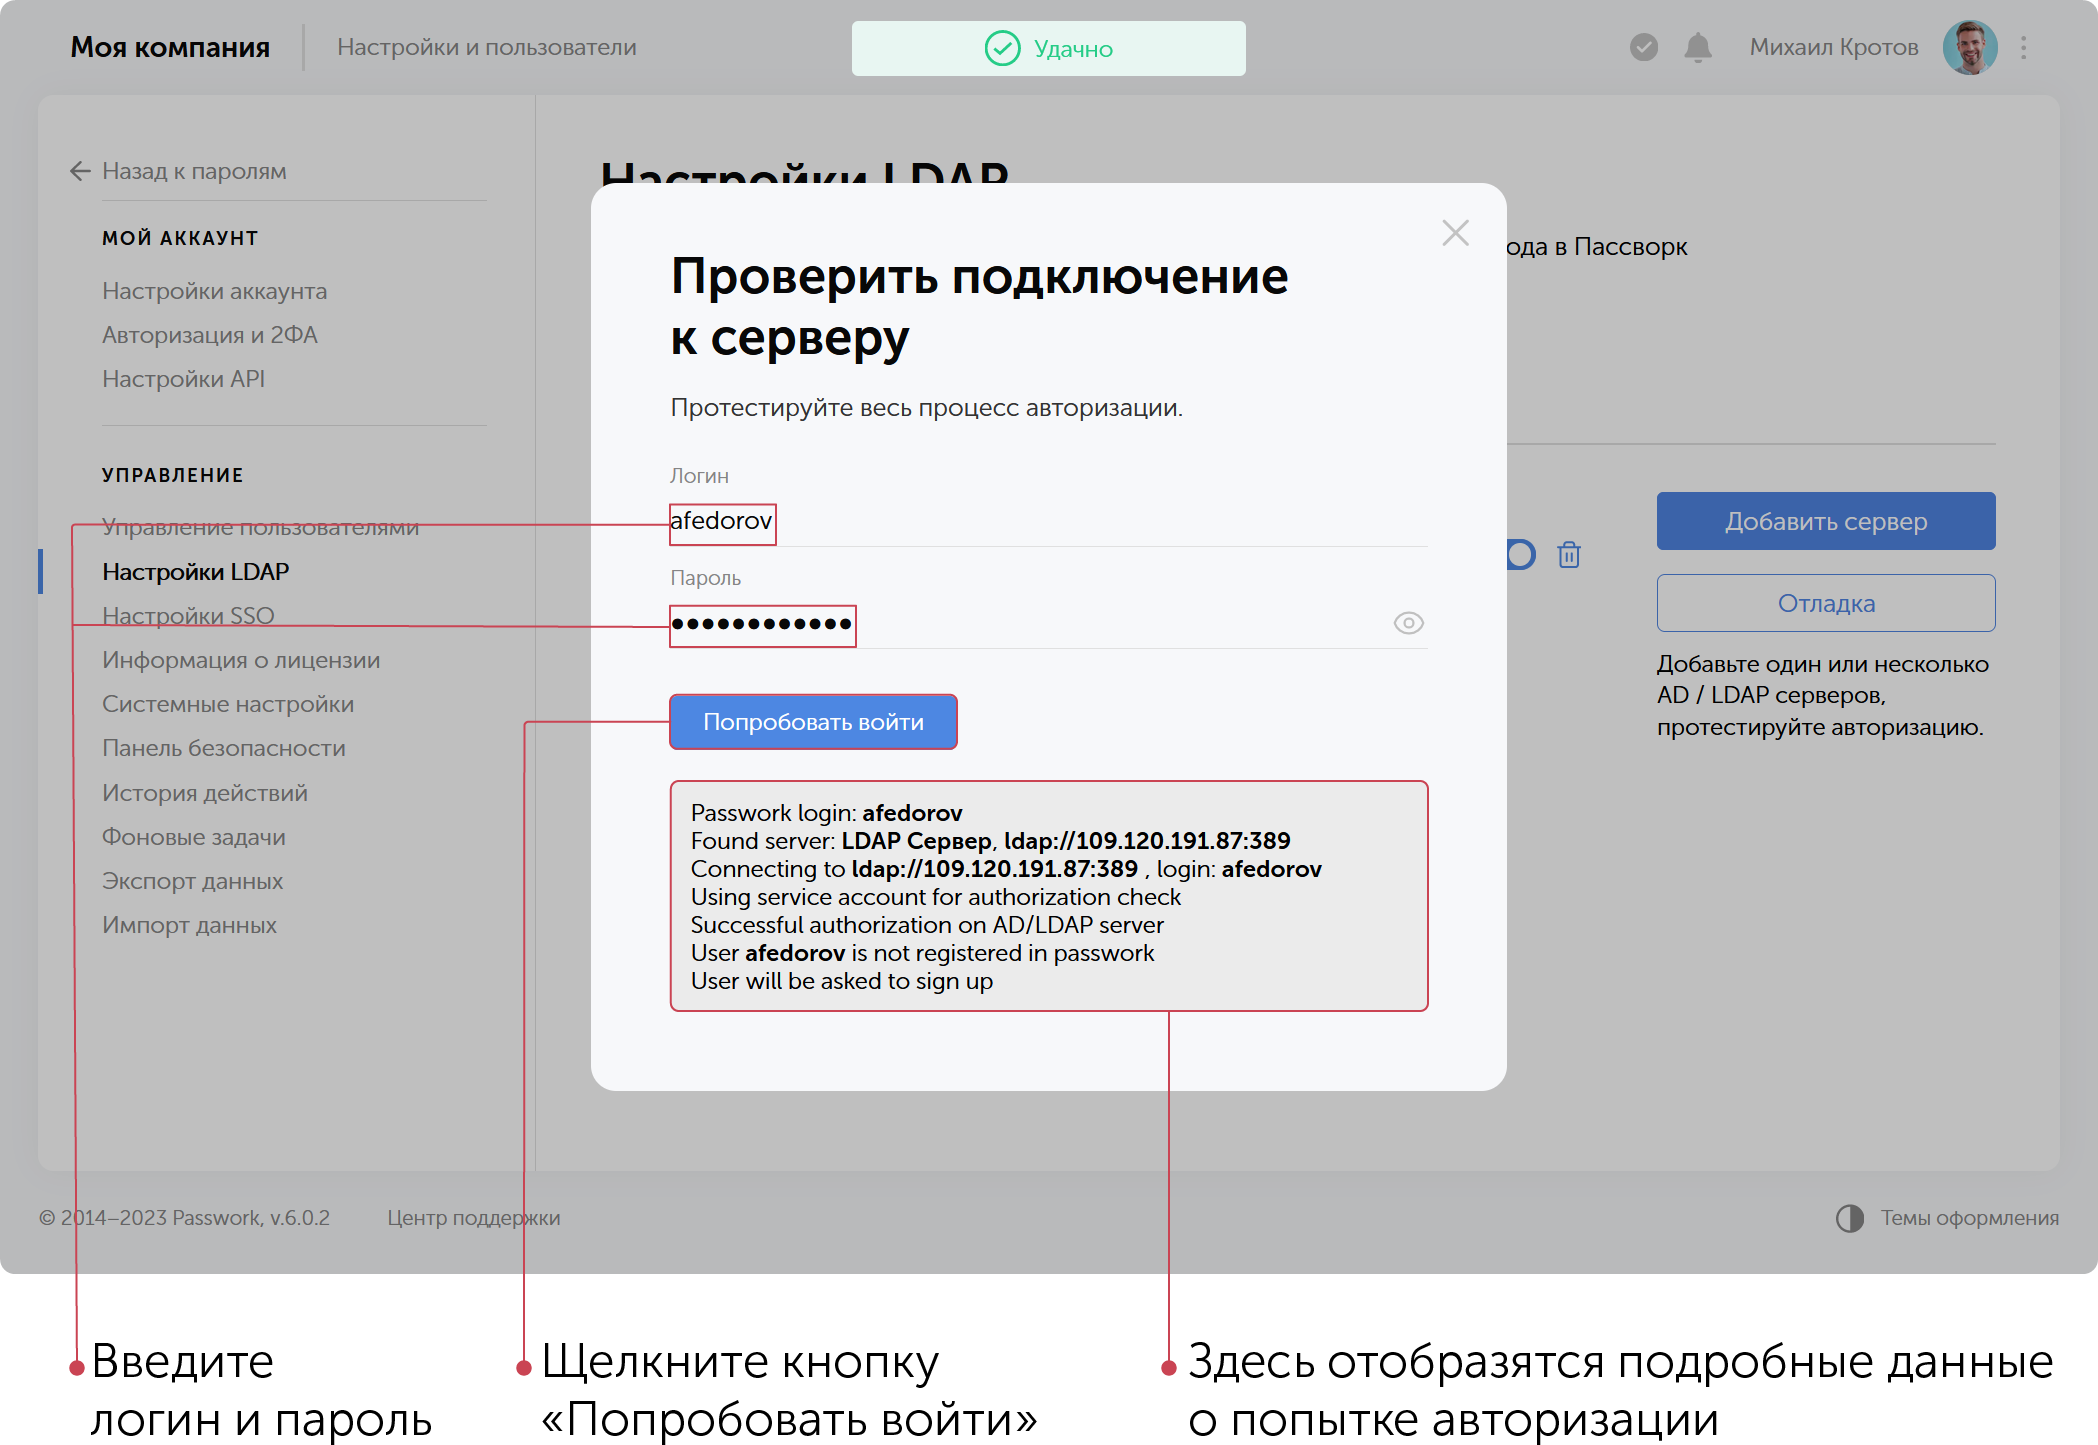Close the Проверить подключение dialog
The image size is (2098, 1445).
1455,233
